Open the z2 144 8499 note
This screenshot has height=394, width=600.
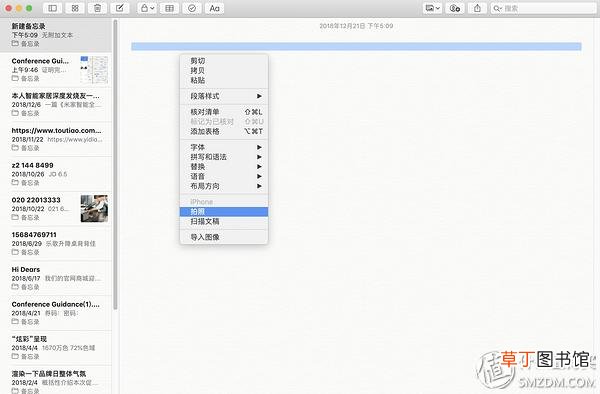pos(56,174)
